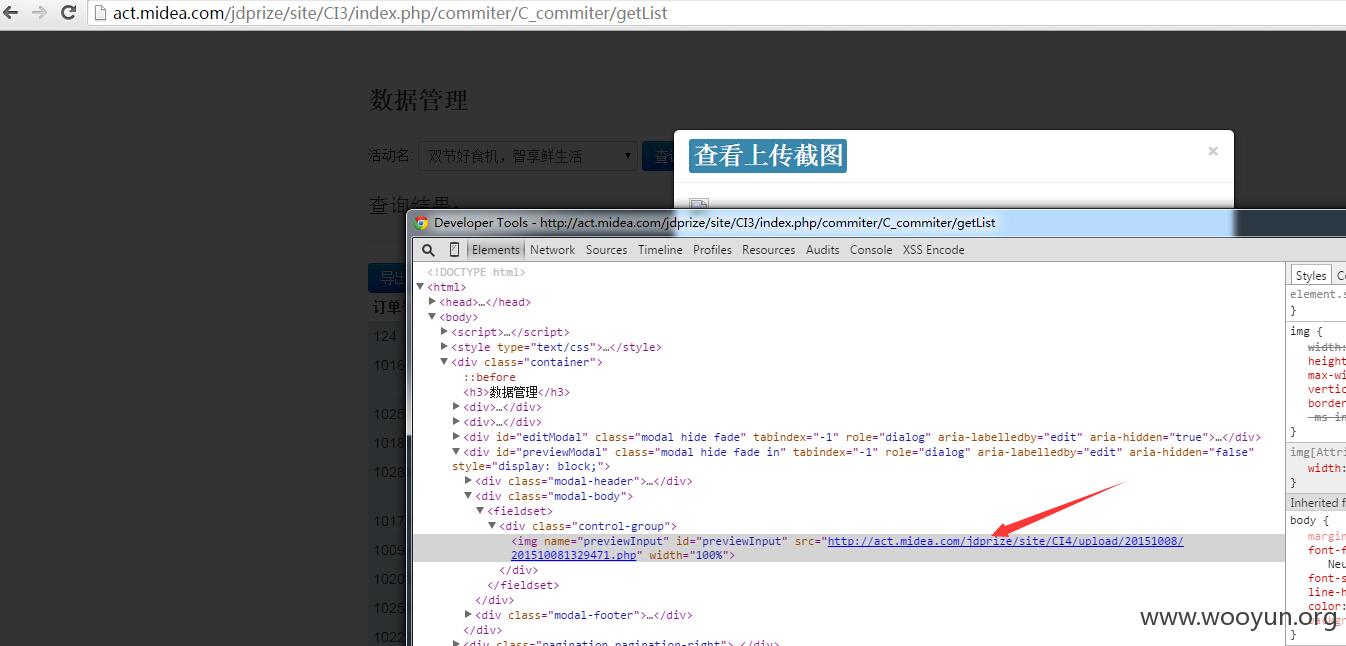This screenshot has height=646, width=1346.
Task: Click the body { selector in Styles pane
Action: tap(1309, 520)
